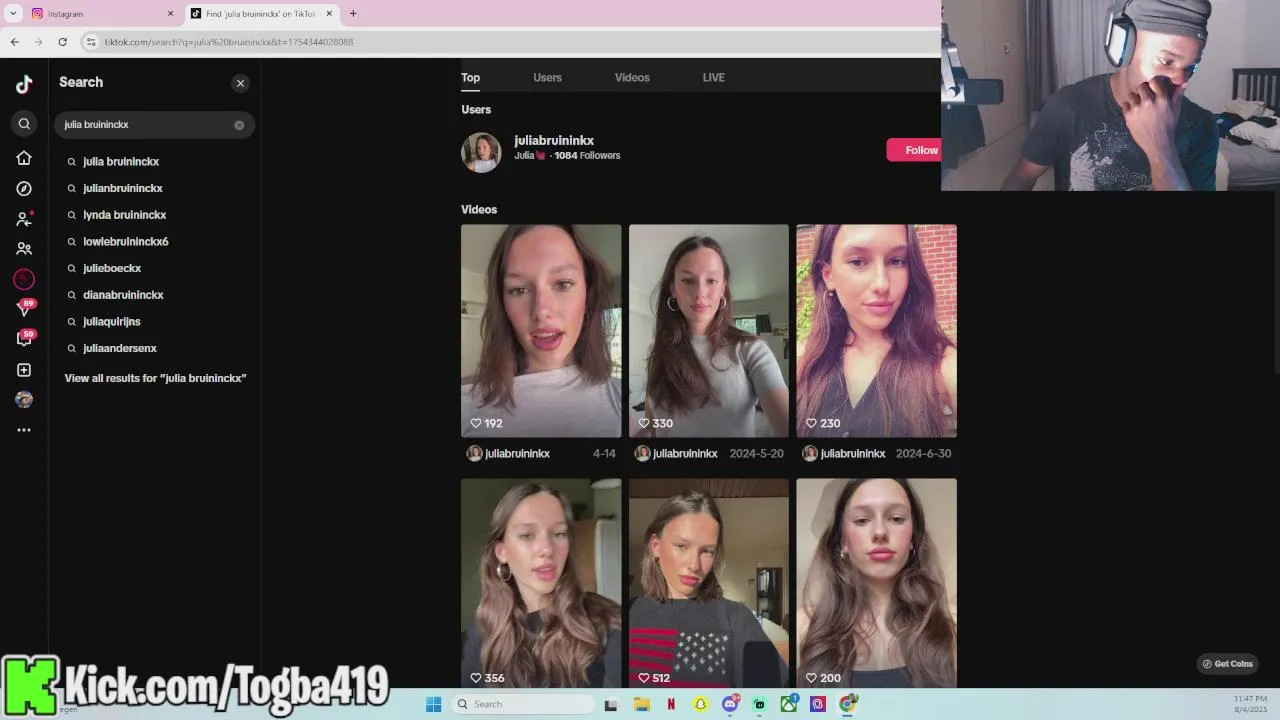This screenshot has width=1280, height=720.
Task: Close the TikTok browser tab
Action: tap(329, 14)
